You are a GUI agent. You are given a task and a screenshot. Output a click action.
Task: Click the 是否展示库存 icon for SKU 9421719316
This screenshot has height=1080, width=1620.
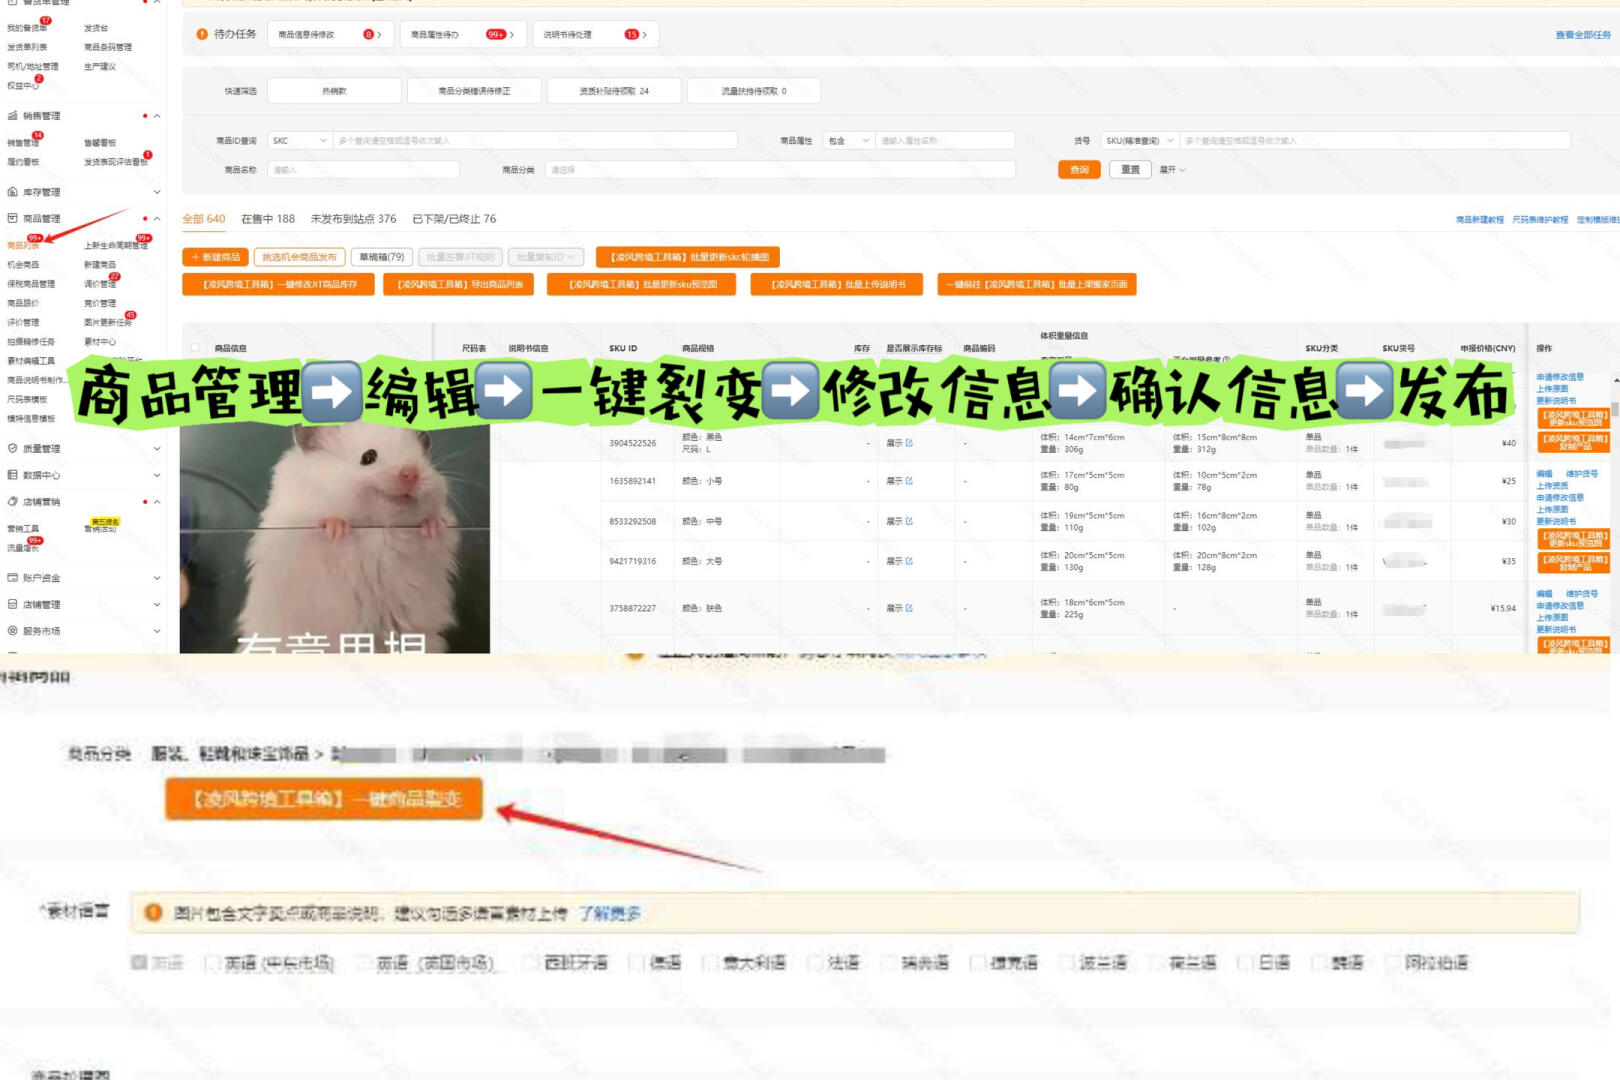pyautogui.click(x=909, y=561)
